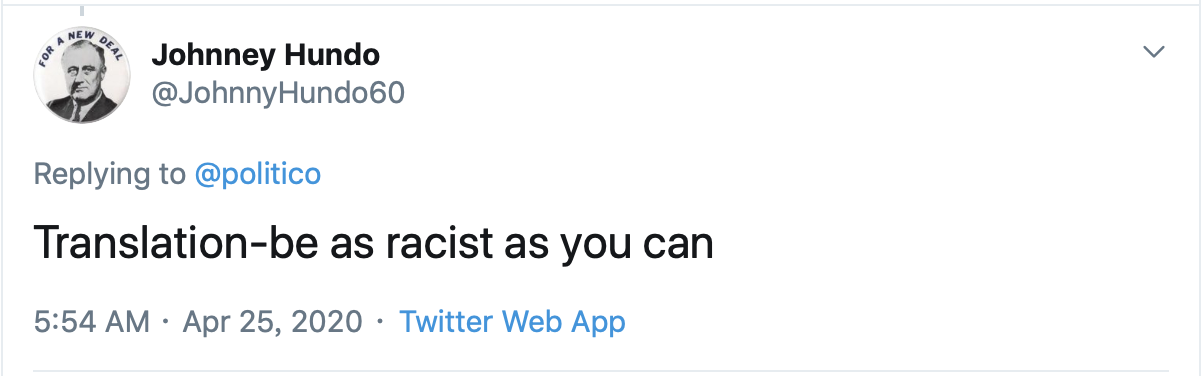Screen dimensions: 1202x376
Task: Open the Twitter Web App source link
Action: (x=512, y=322)
